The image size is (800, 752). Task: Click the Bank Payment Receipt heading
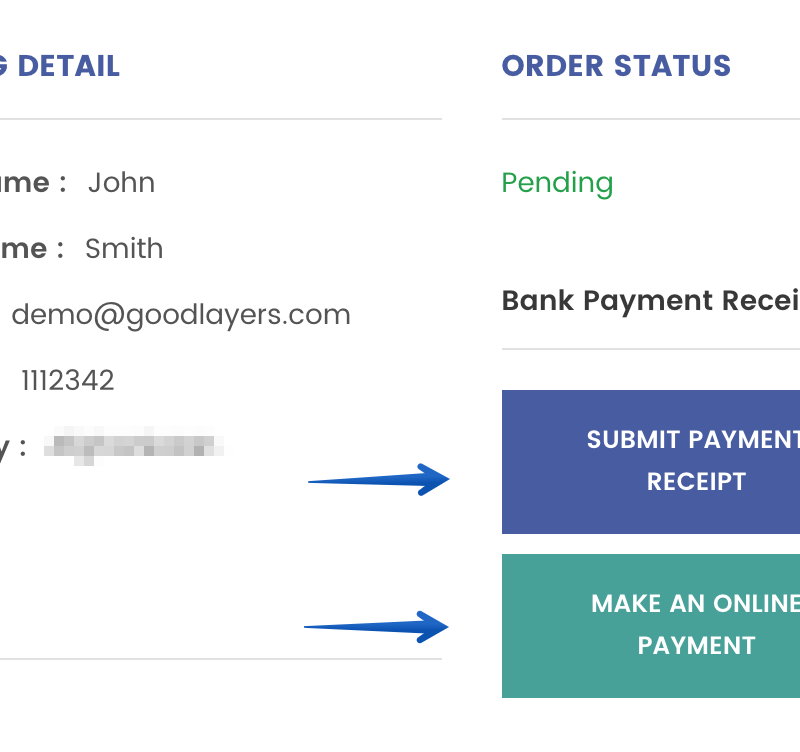tap(650, 300)
